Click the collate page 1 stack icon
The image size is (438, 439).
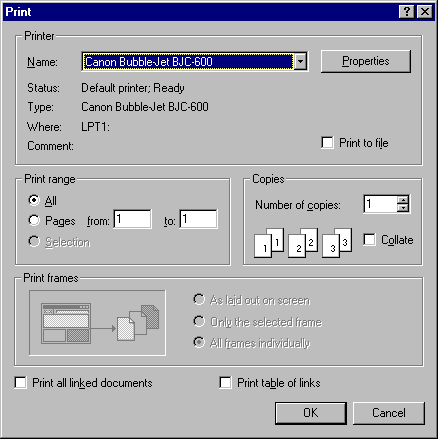coord(269,243)
